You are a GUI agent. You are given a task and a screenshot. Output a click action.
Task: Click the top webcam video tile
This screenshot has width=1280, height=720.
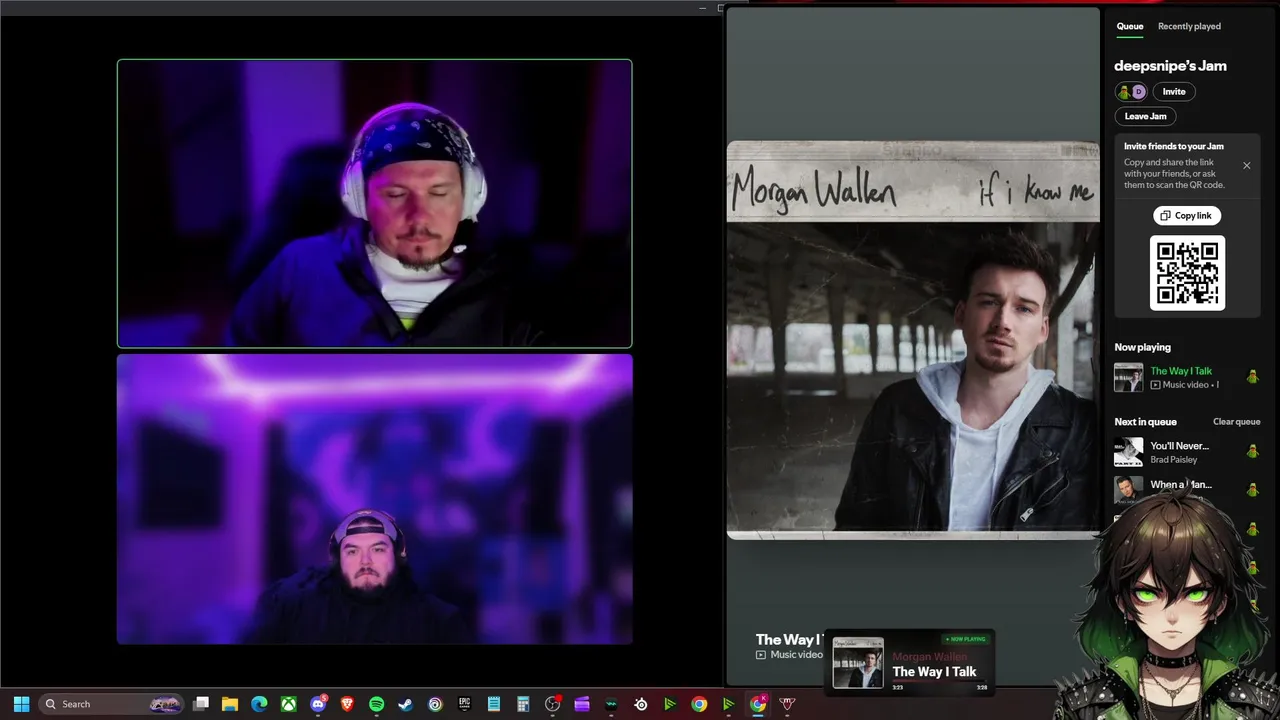(x=375, y=204)
